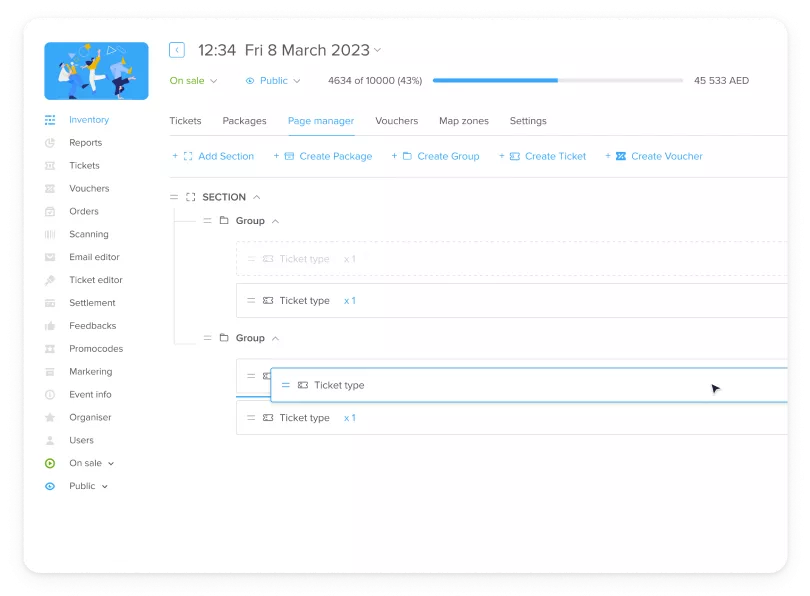Click the ticket sales progress bar
The height and width of the screenshot is (596, 810).
557,80
